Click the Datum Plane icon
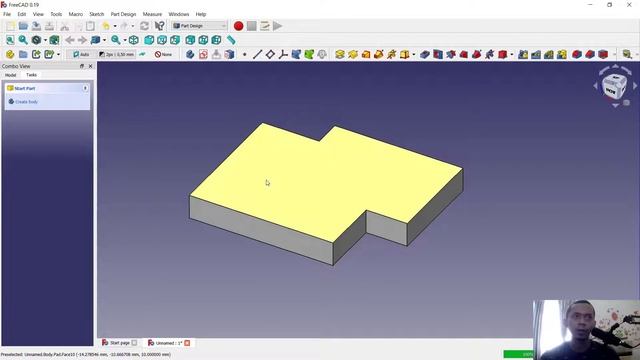 click(270, 54)
